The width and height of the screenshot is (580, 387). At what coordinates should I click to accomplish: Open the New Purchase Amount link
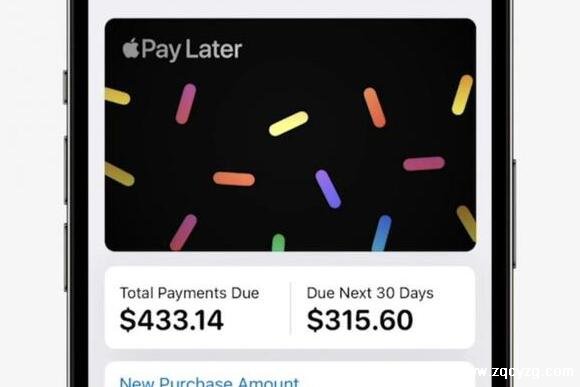coord(209,381)
